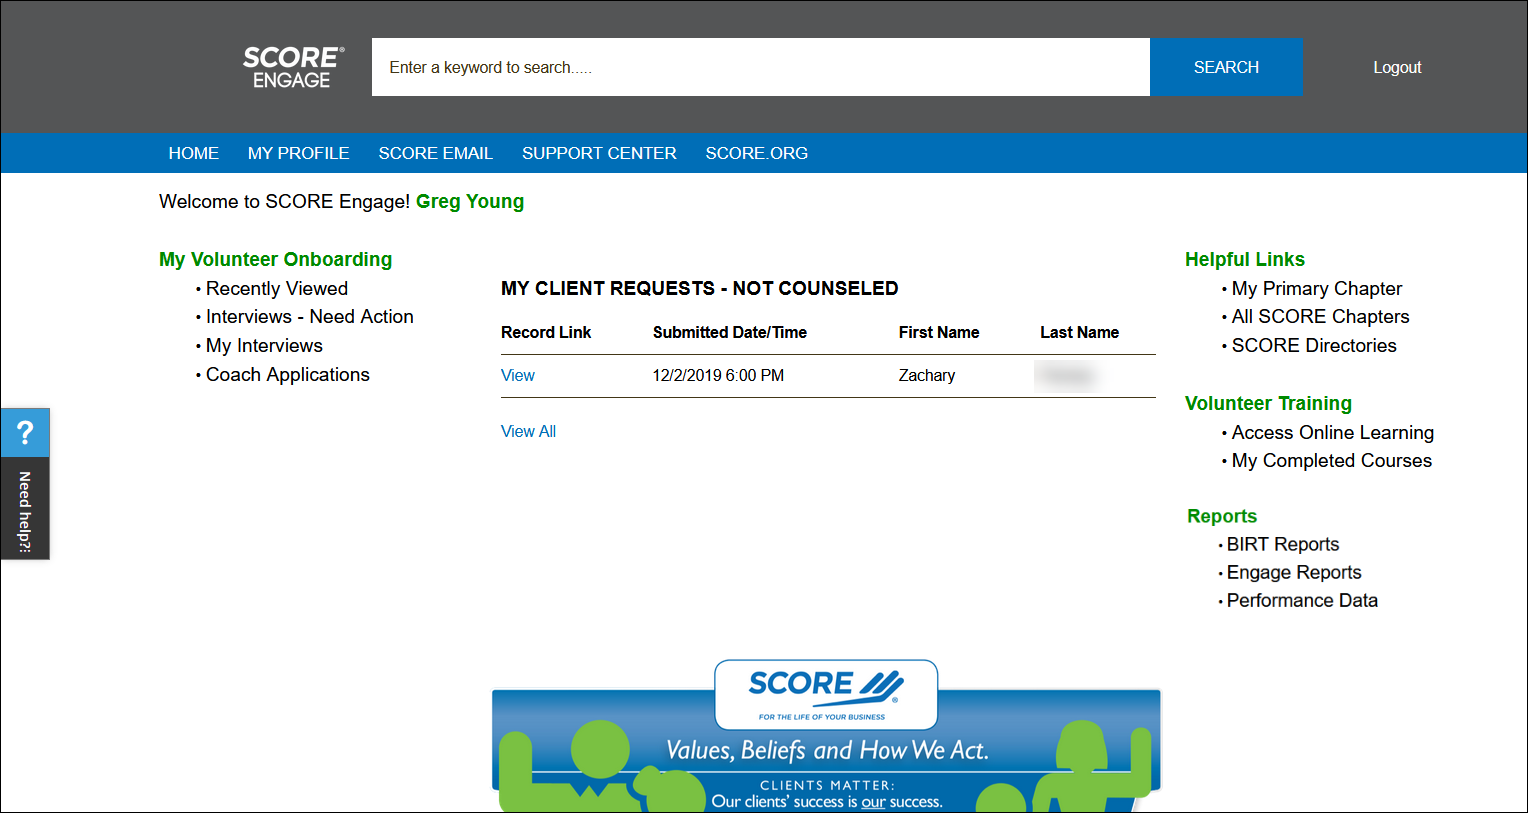Open My Interviews link
The image size is (1528, 813).
pyautogui.click(x=264, y=345)
